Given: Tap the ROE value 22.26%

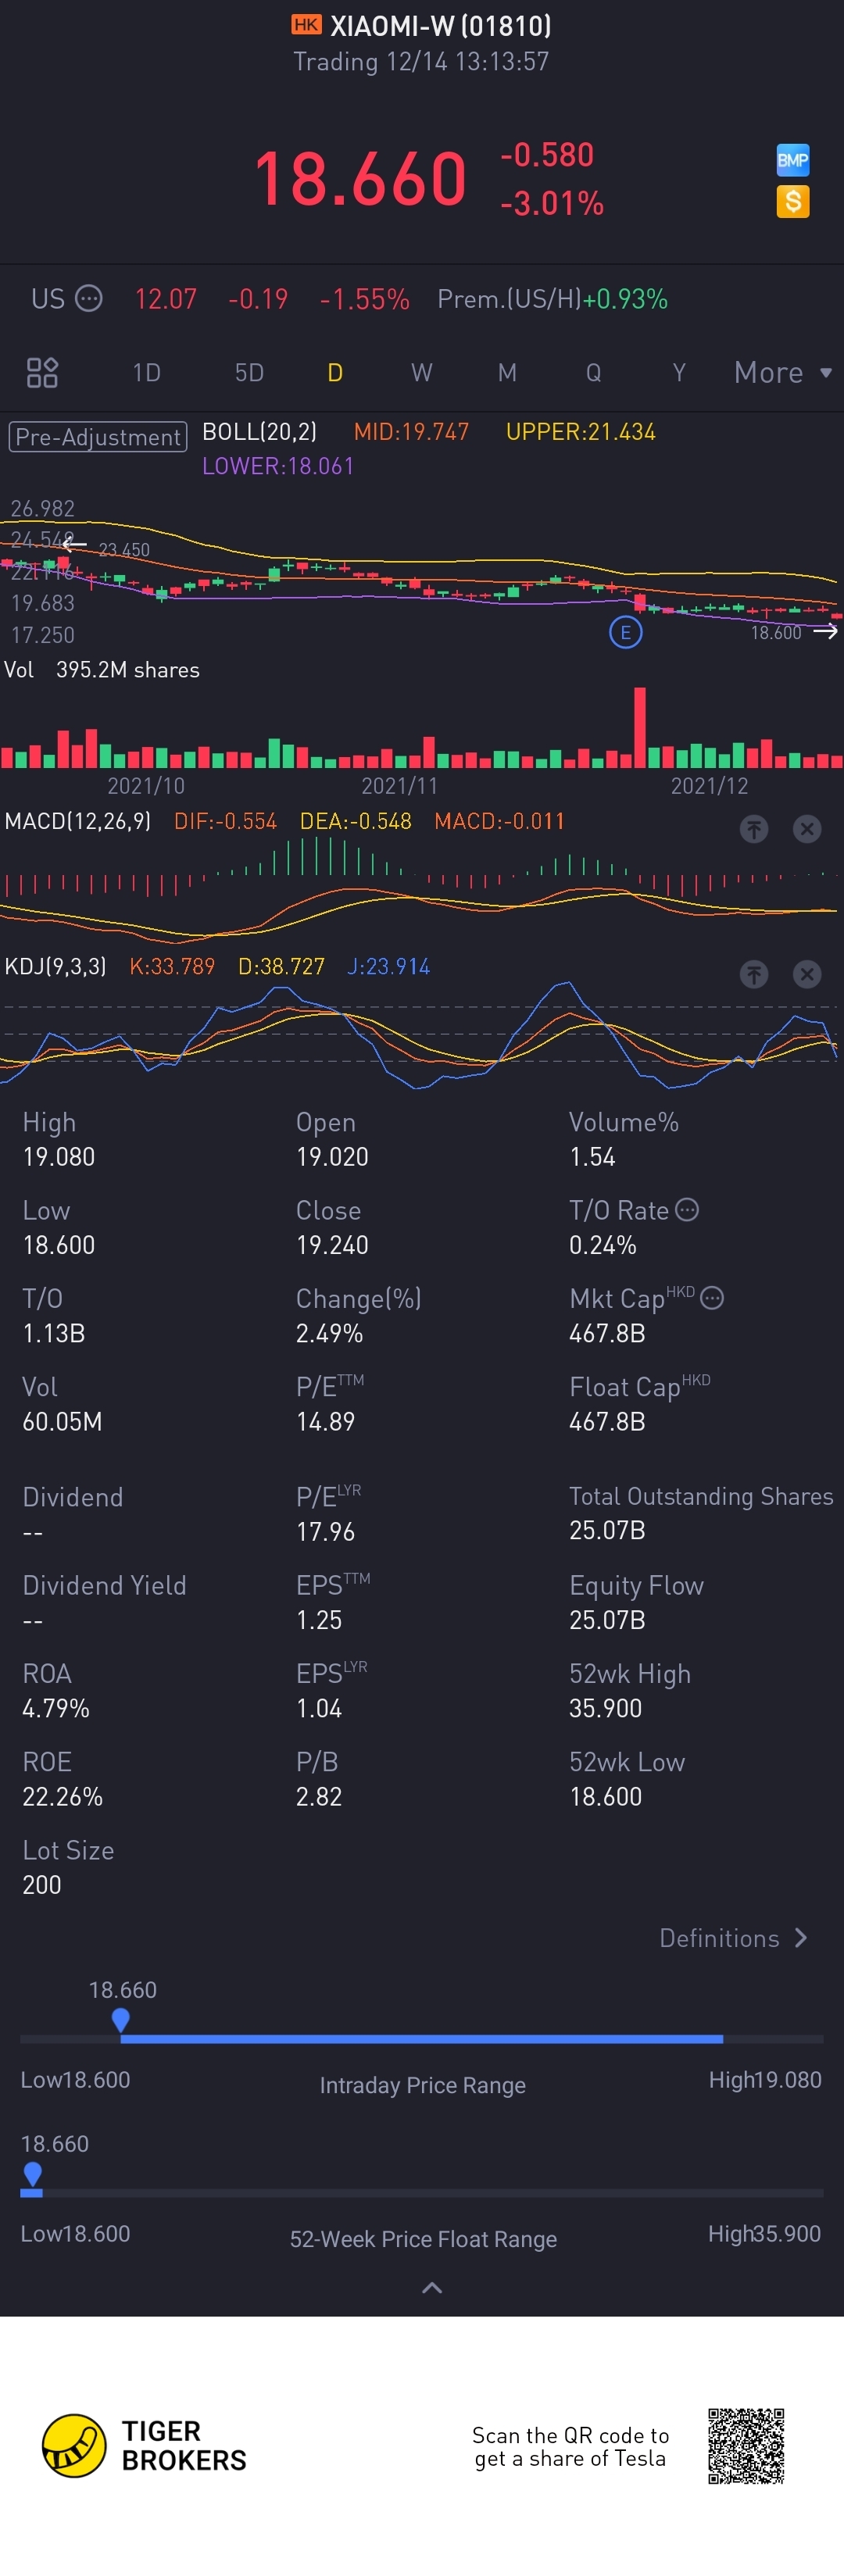Looking at the screenshot, I should point(62,1796).
